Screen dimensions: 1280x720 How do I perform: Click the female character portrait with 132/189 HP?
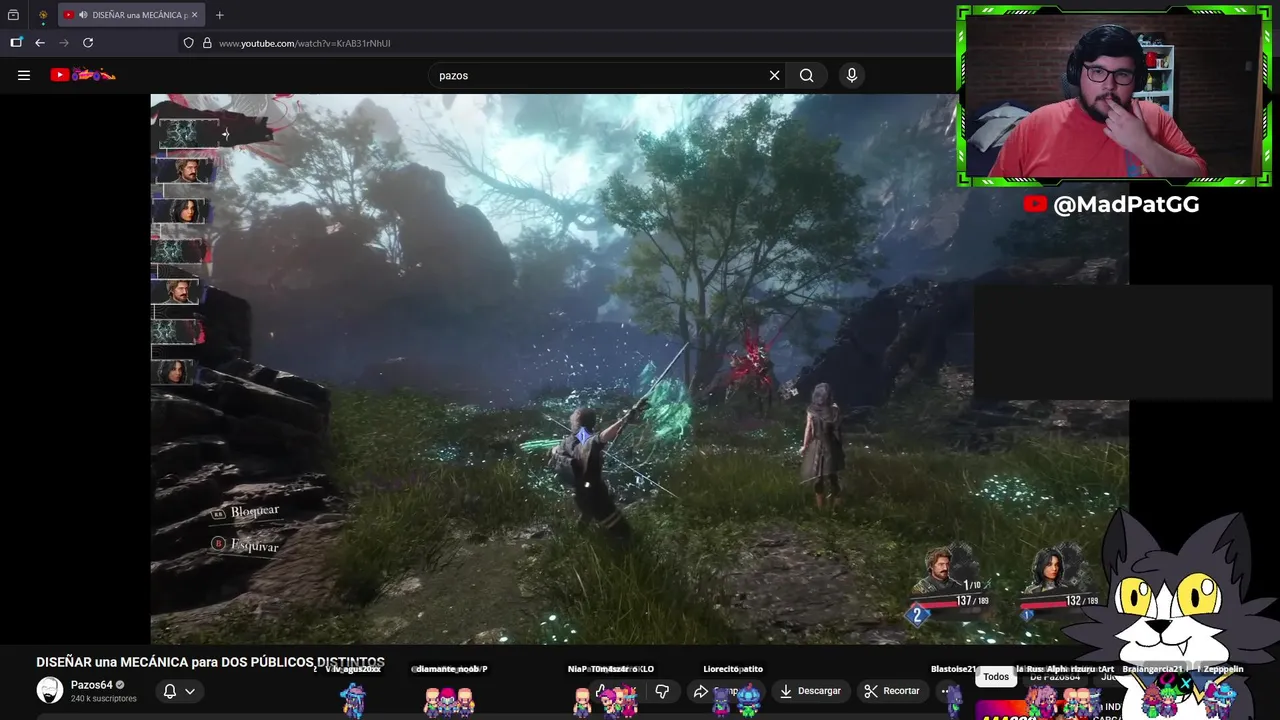tap(1050, 570)
